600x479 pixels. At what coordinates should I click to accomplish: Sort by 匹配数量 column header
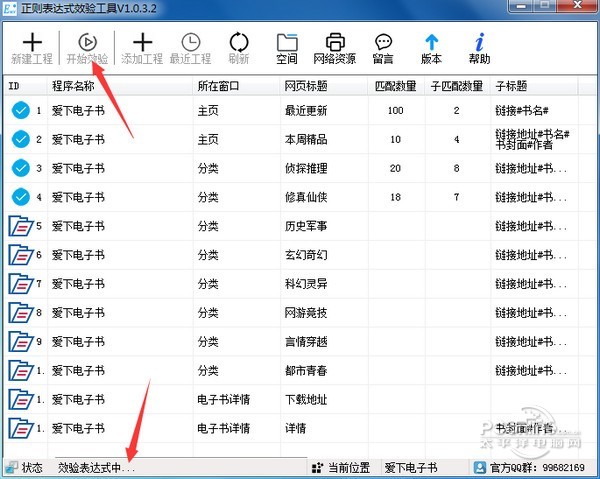coord(395,86)
